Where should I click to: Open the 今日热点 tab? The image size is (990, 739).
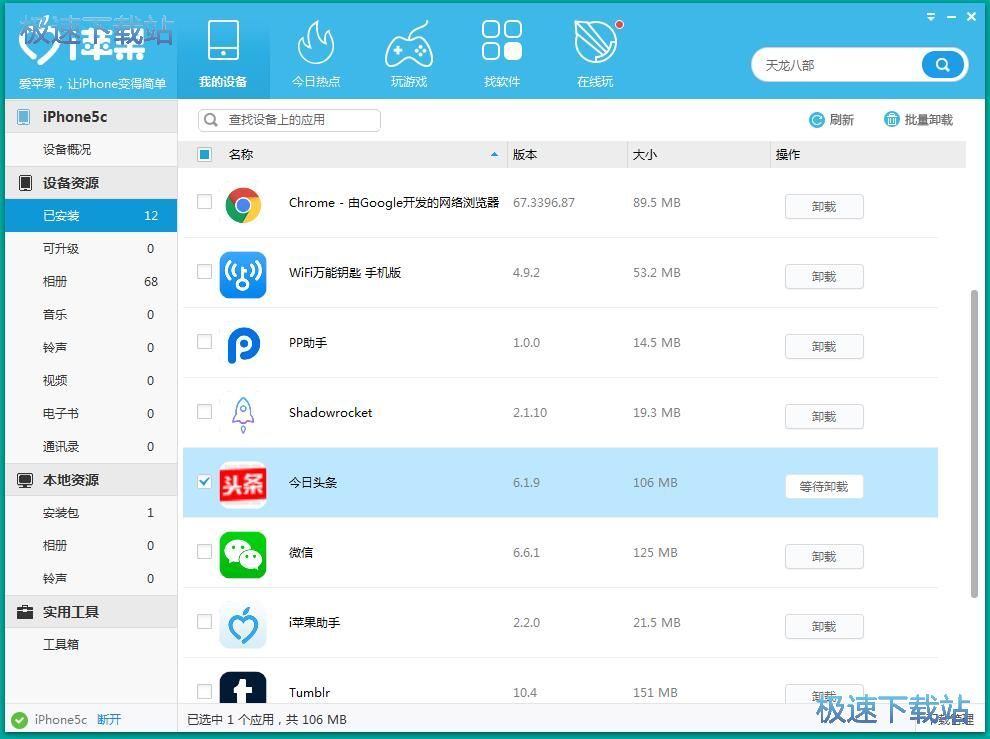[x=316, y=54]
